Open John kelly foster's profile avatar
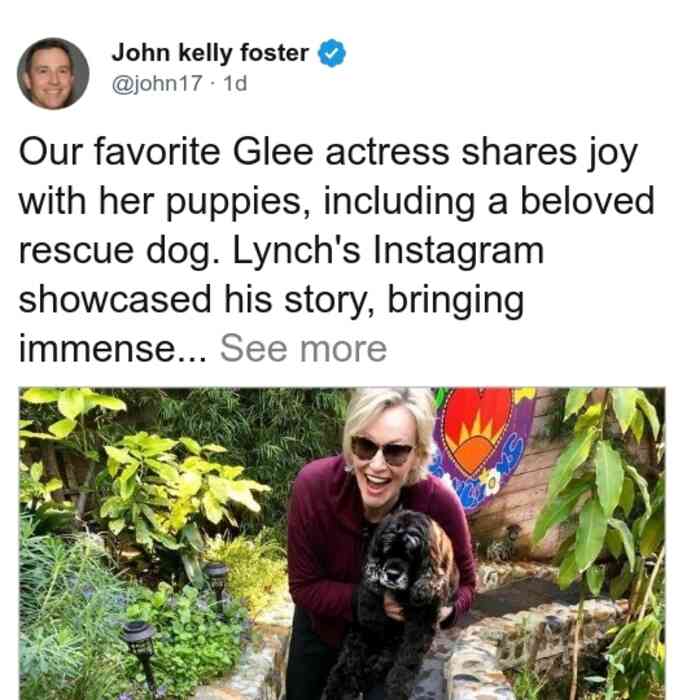The height and width of the screenshot is (700, 700). click(x=53, y=74)
